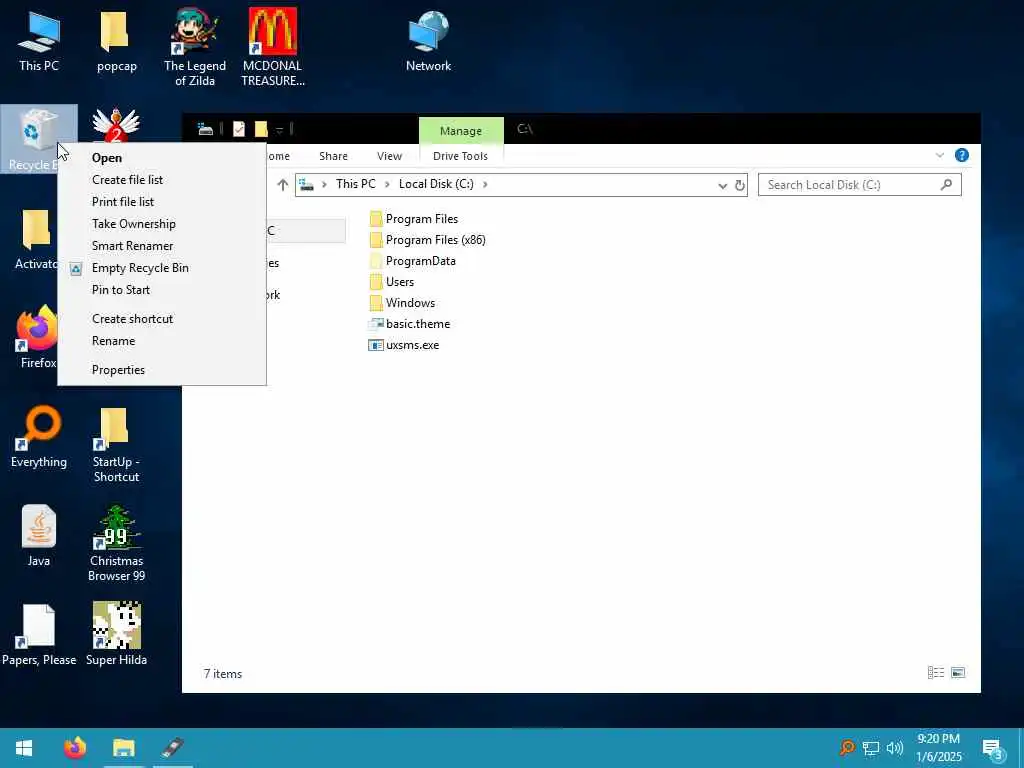Select the basic.theme file
This screenshot has height=768, width=1024.
tap(409, 324)
